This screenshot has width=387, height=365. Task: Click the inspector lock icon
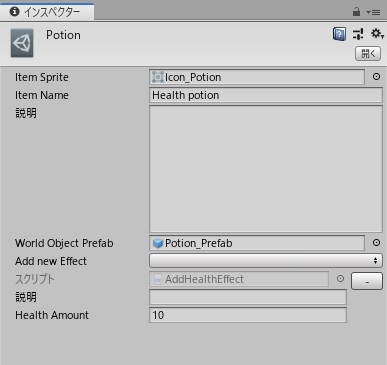point(356,12)
